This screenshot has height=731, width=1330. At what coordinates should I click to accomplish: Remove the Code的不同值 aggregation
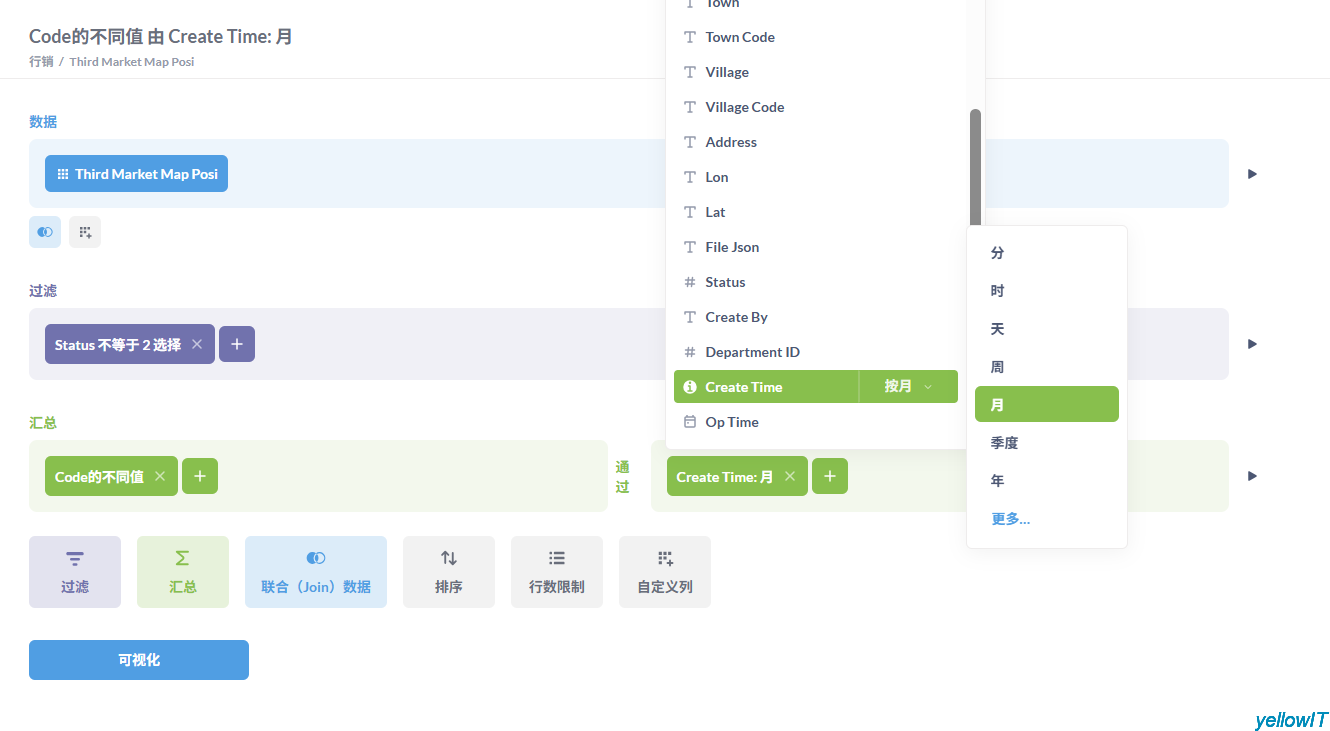(160, 476)
